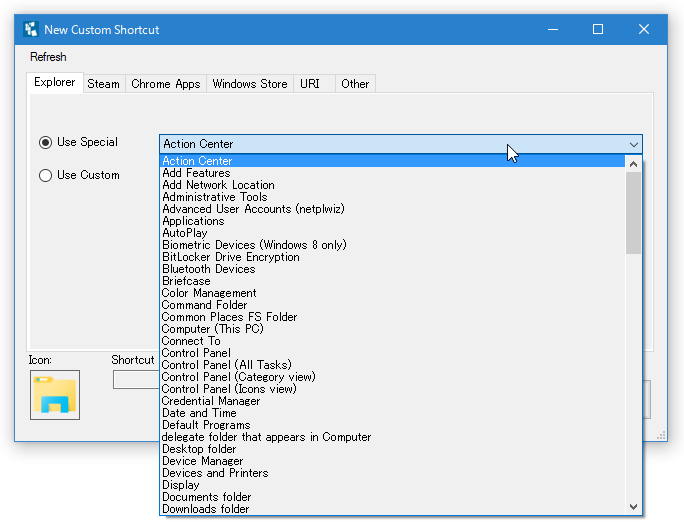Screen dimensions: 684x530
Task: Switch to the Steam tab
Action: coord(103,84)
